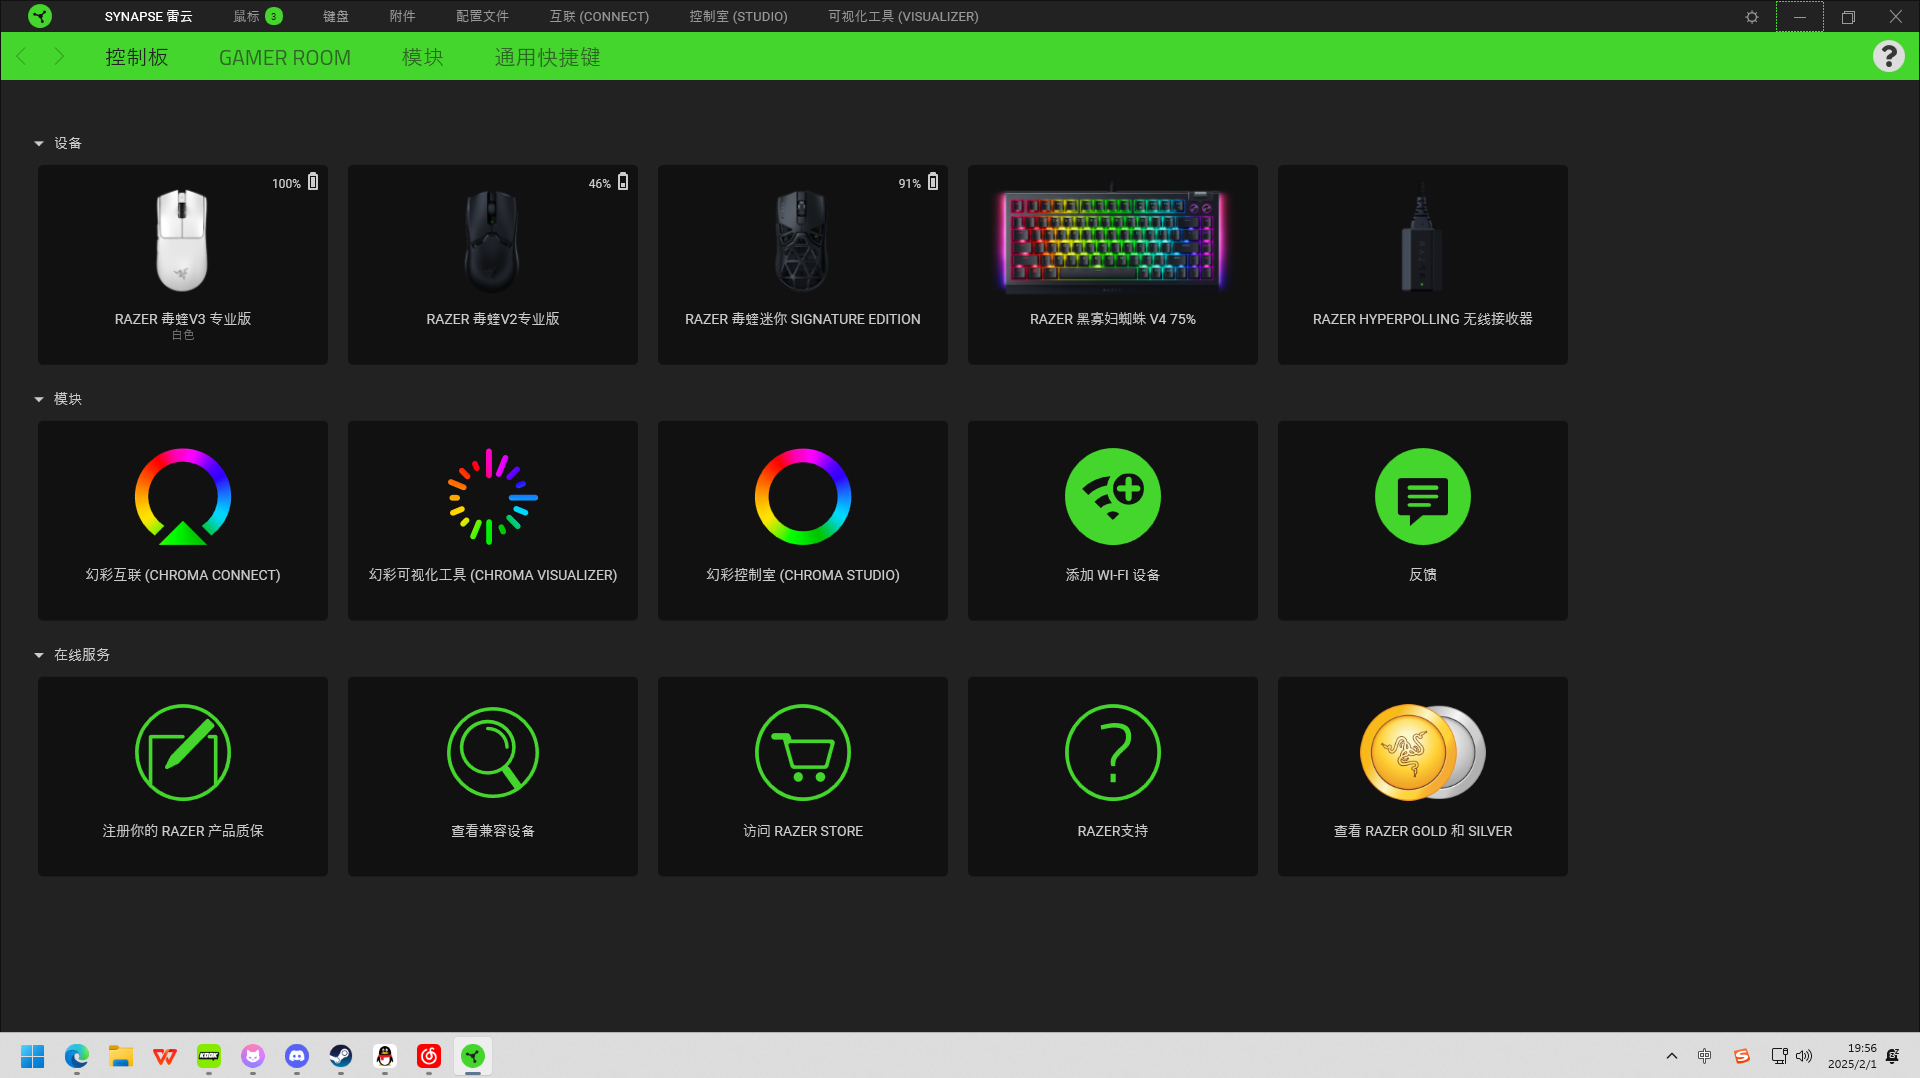Click the RAZER支持 label

(x=1113, y=831)
